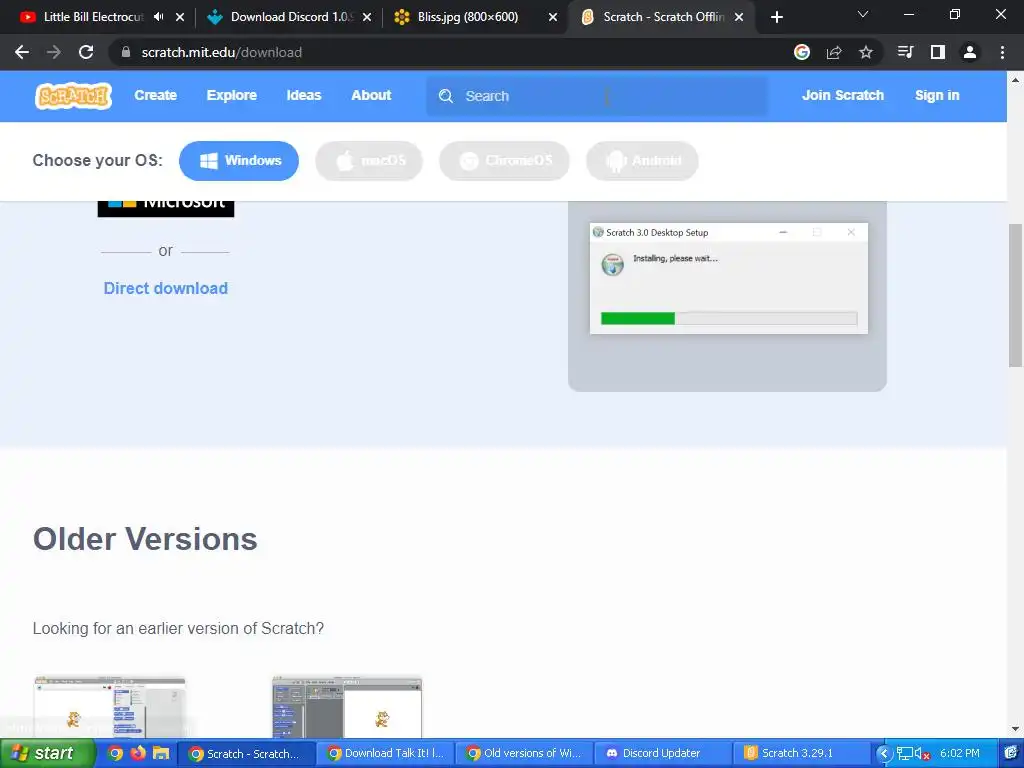Image resolution: width=1024 pixels, height=768 pixels.
Task: Click the Scratch logo in header
Action: (x=73, y=96)
